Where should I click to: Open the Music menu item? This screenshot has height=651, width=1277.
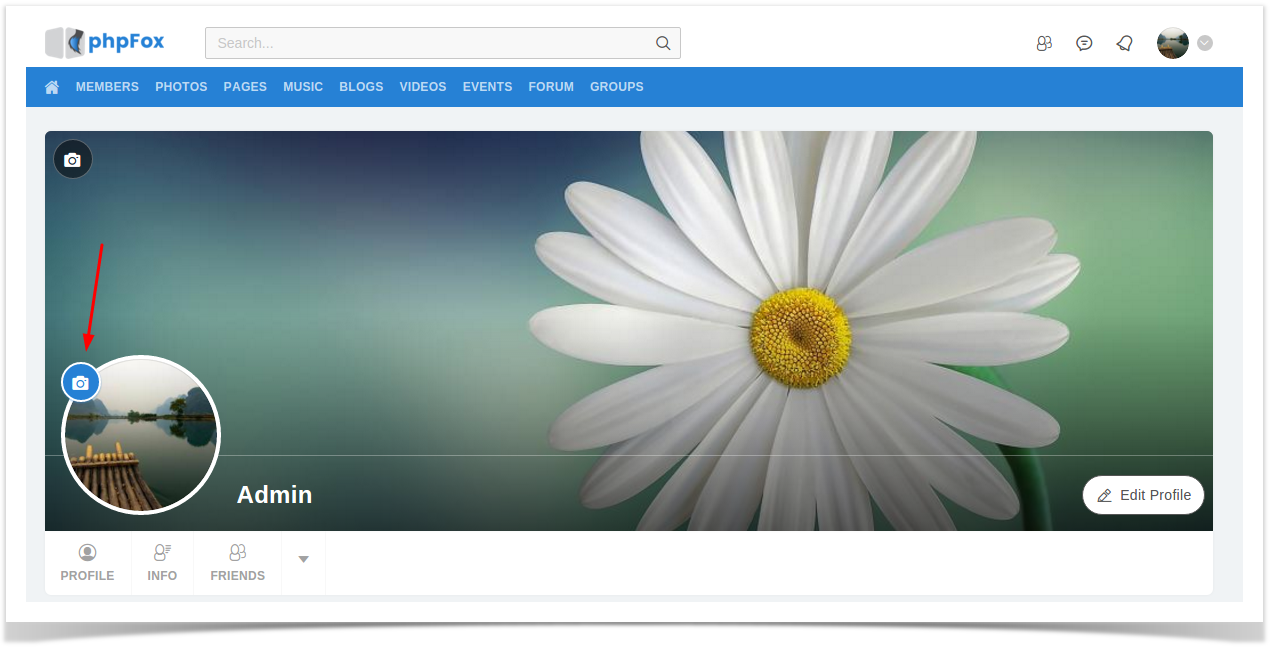pos(303,87)
